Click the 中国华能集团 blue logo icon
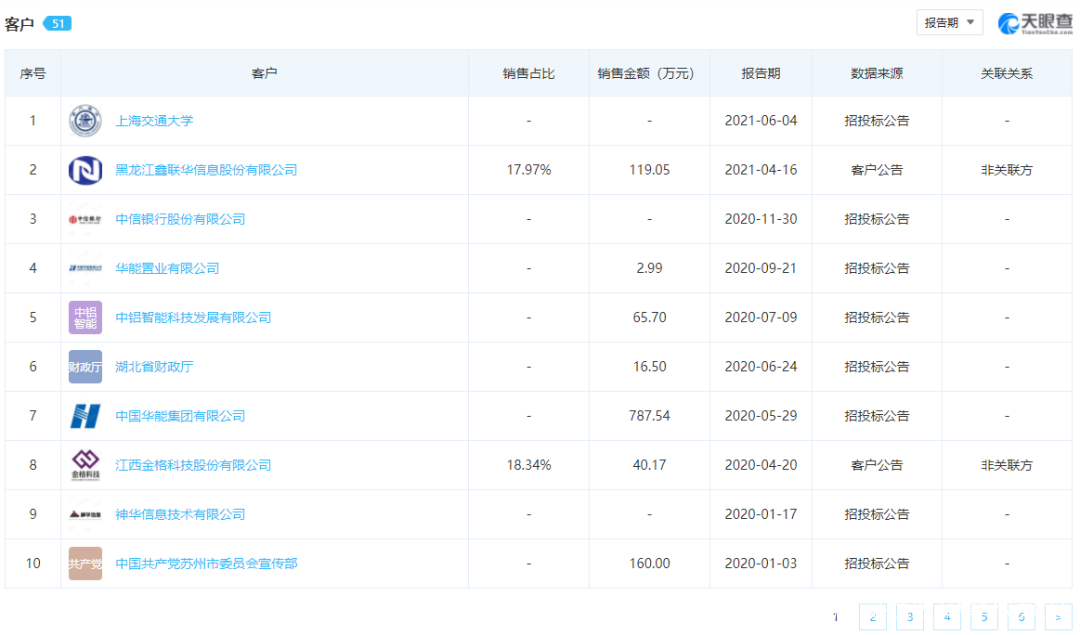The height and width of the screenshot is (635, 1080). pos(85,416)
